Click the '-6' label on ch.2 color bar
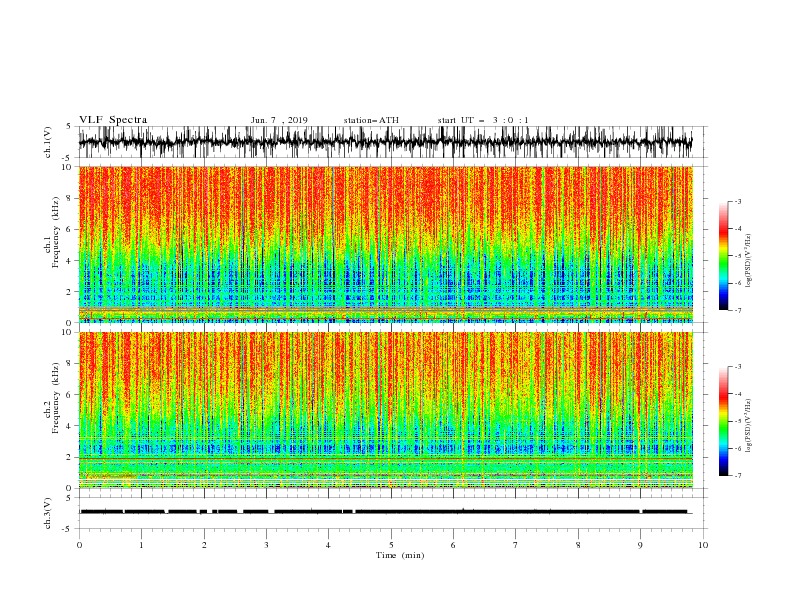792x612 pixels. point(738,448)
